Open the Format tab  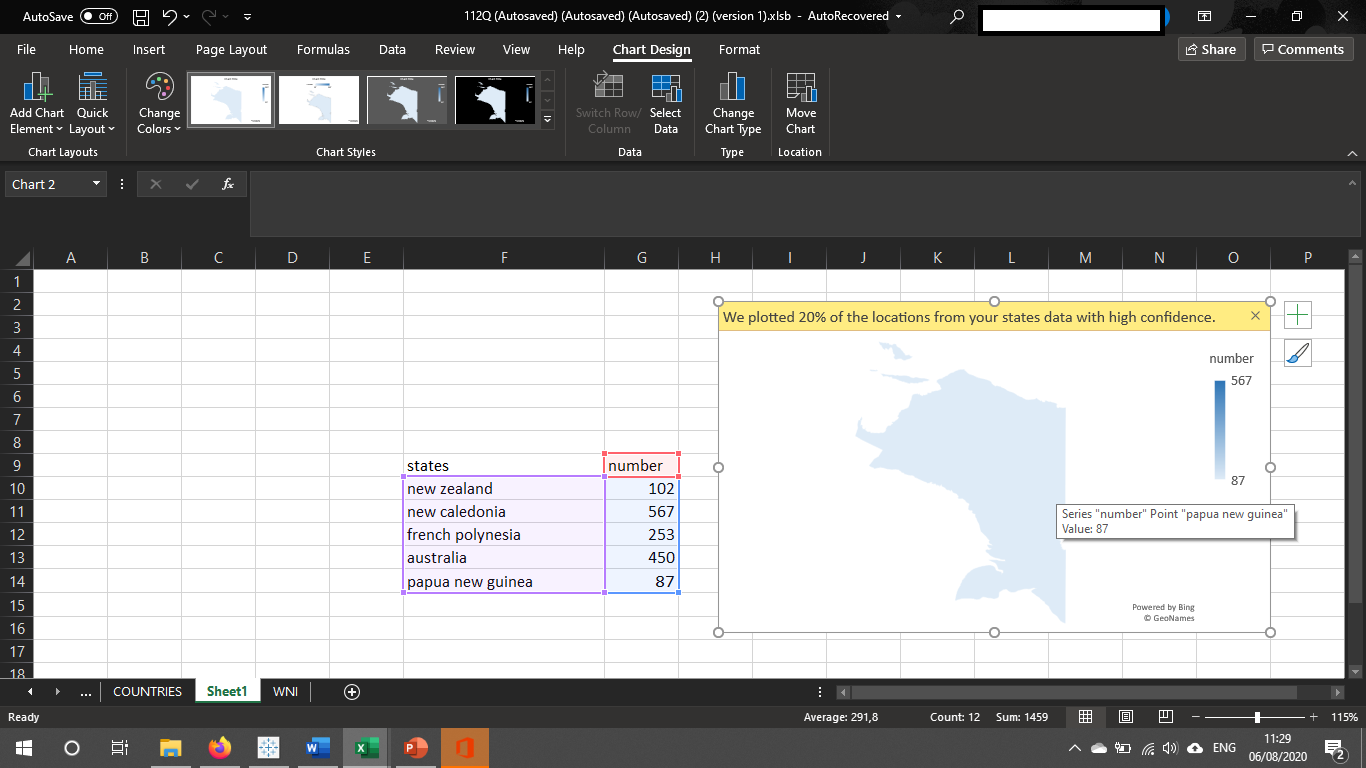739,49
